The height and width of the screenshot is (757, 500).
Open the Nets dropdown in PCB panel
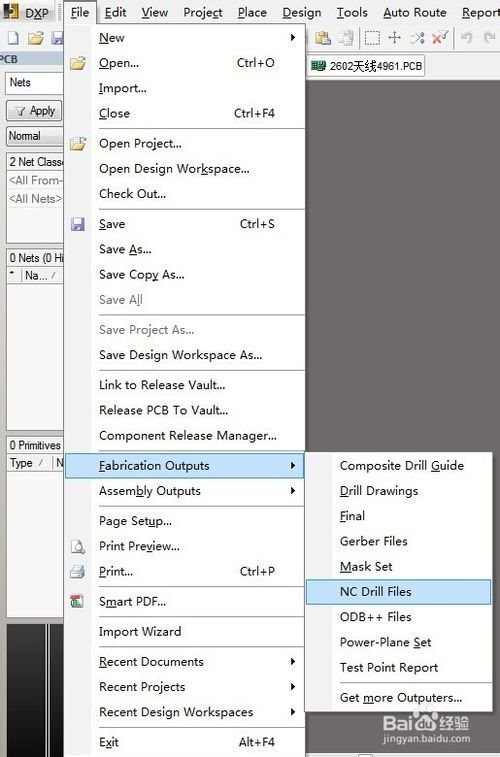point(34,83)
